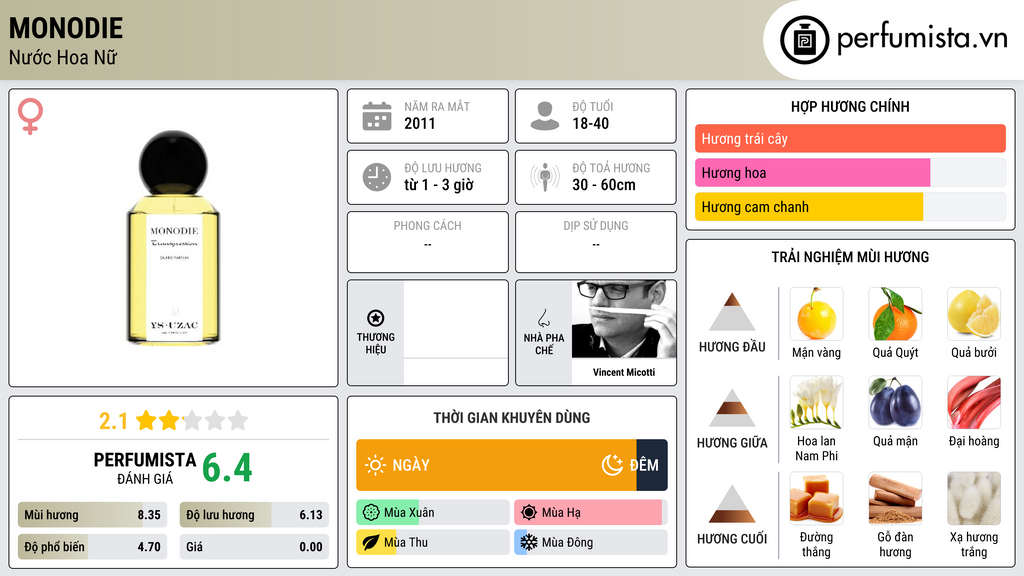
Task: Click the Hương trái cây accord bar
Action: point(850,138)
